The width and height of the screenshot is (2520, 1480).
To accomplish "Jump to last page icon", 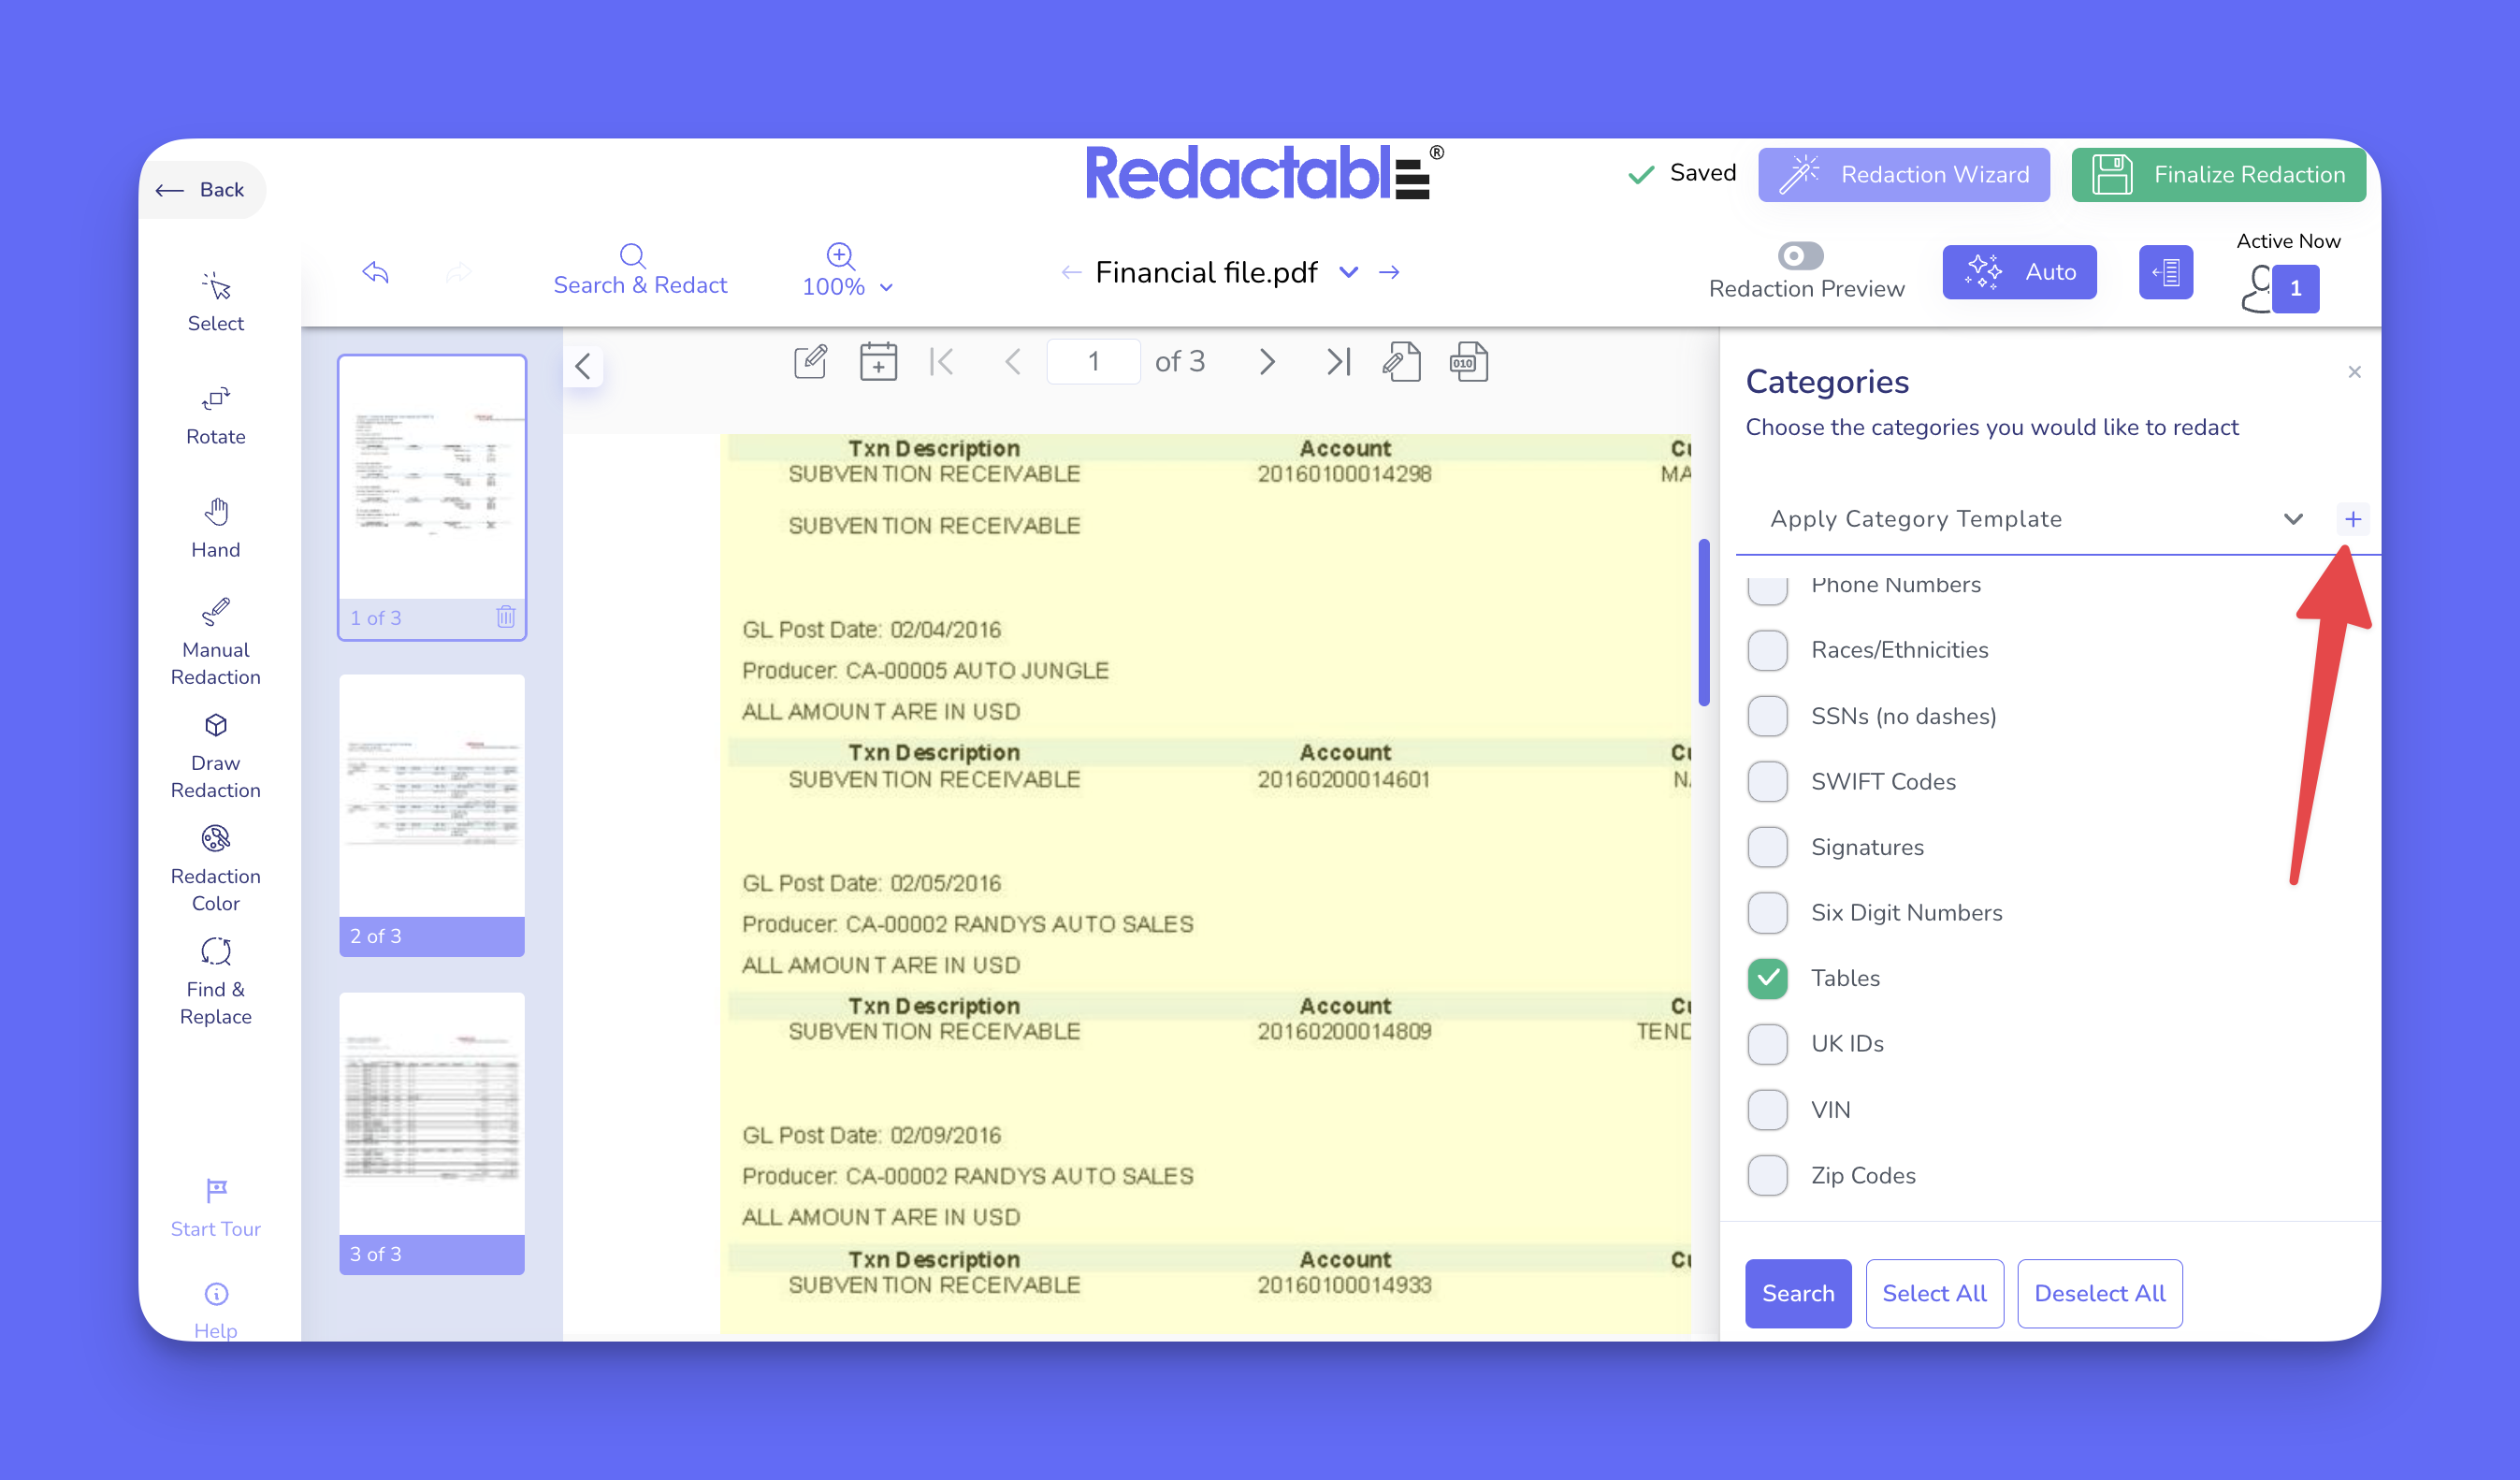I will 1338,362.
